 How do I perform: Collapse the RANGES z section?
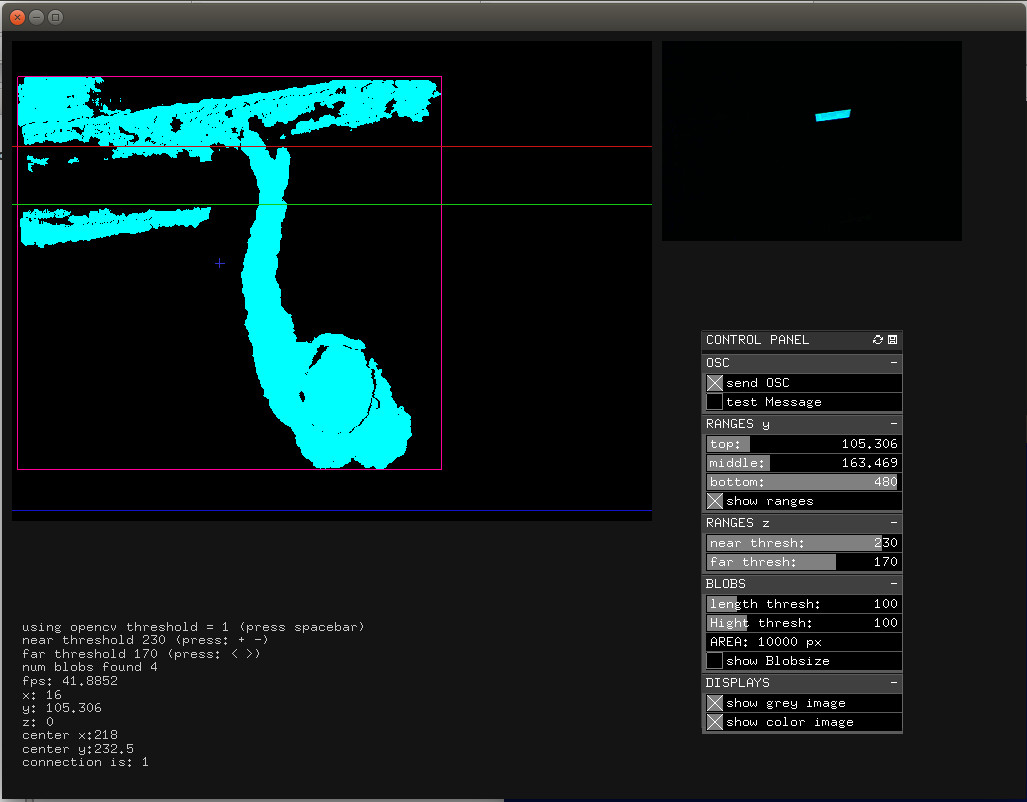pos(895,523)
